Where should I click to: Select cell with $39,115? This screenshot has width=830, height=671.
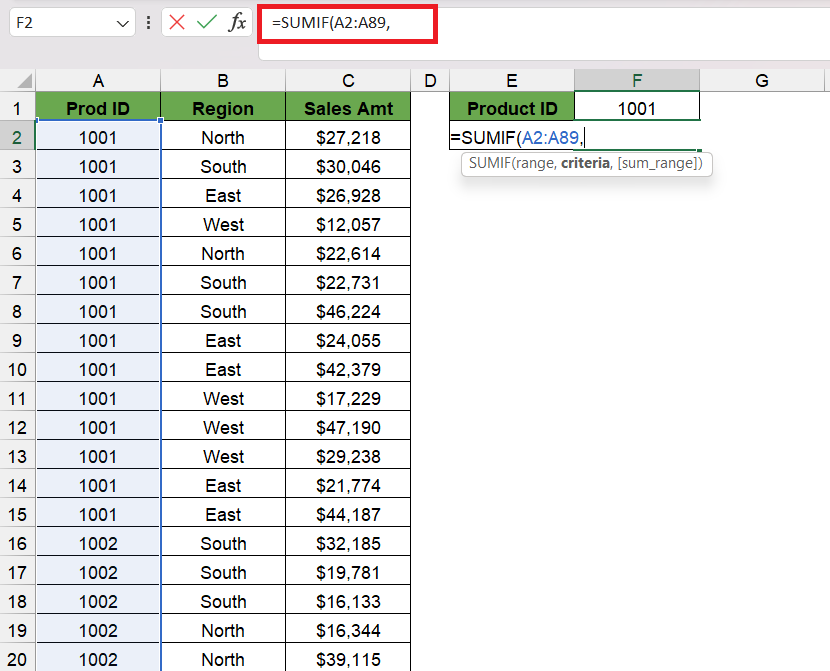[x=348, y=659]
